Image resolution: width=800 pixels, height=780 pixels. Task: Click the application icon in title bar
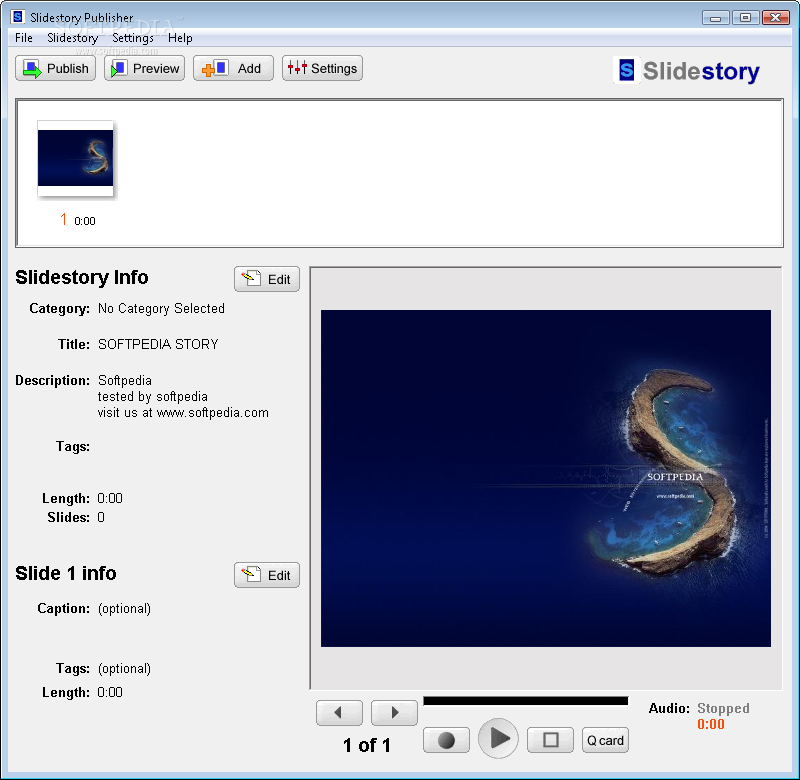click(17, 17)
